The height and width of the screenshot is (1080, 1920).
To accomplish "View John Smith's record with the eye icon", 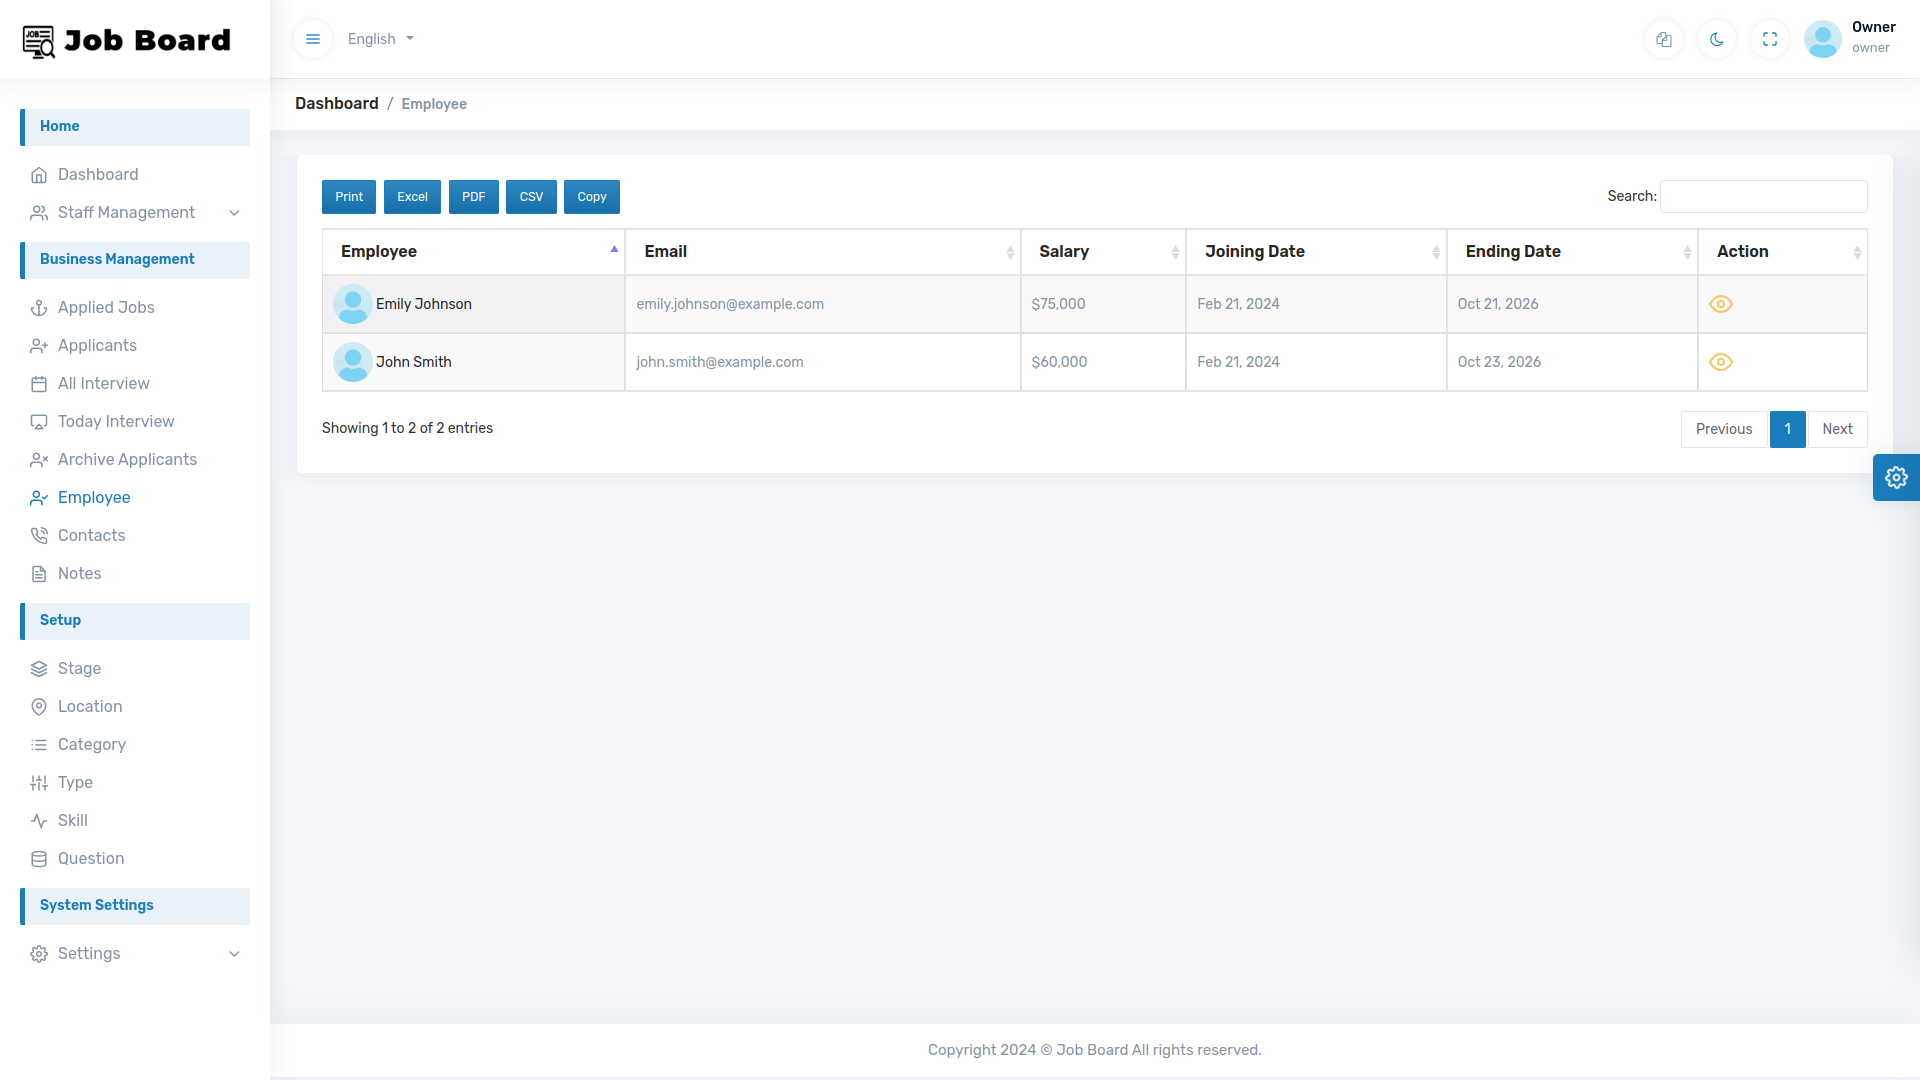I will pyautogui.click(x=1720, y=362).
